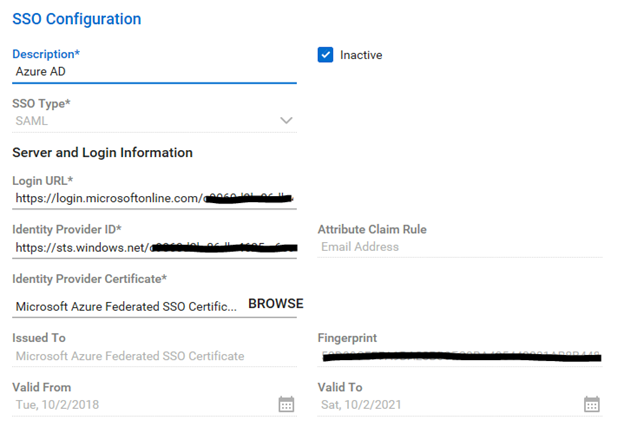Click the SSO Configuration heading
This screenshot has width=624, height=427.
77,19
